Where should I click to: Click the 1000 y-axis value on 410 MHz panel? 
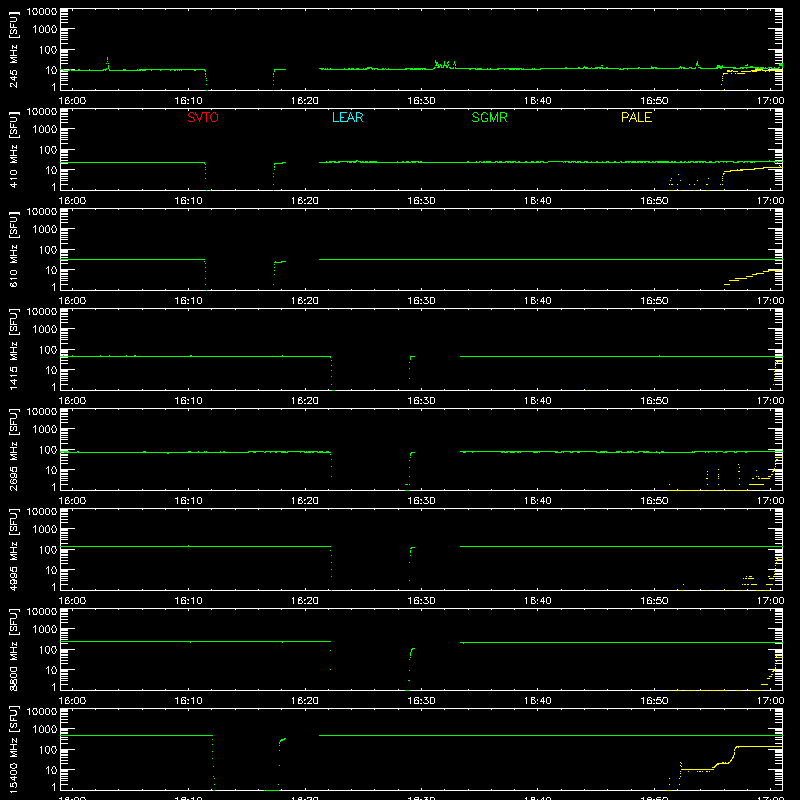coord(44,130)
